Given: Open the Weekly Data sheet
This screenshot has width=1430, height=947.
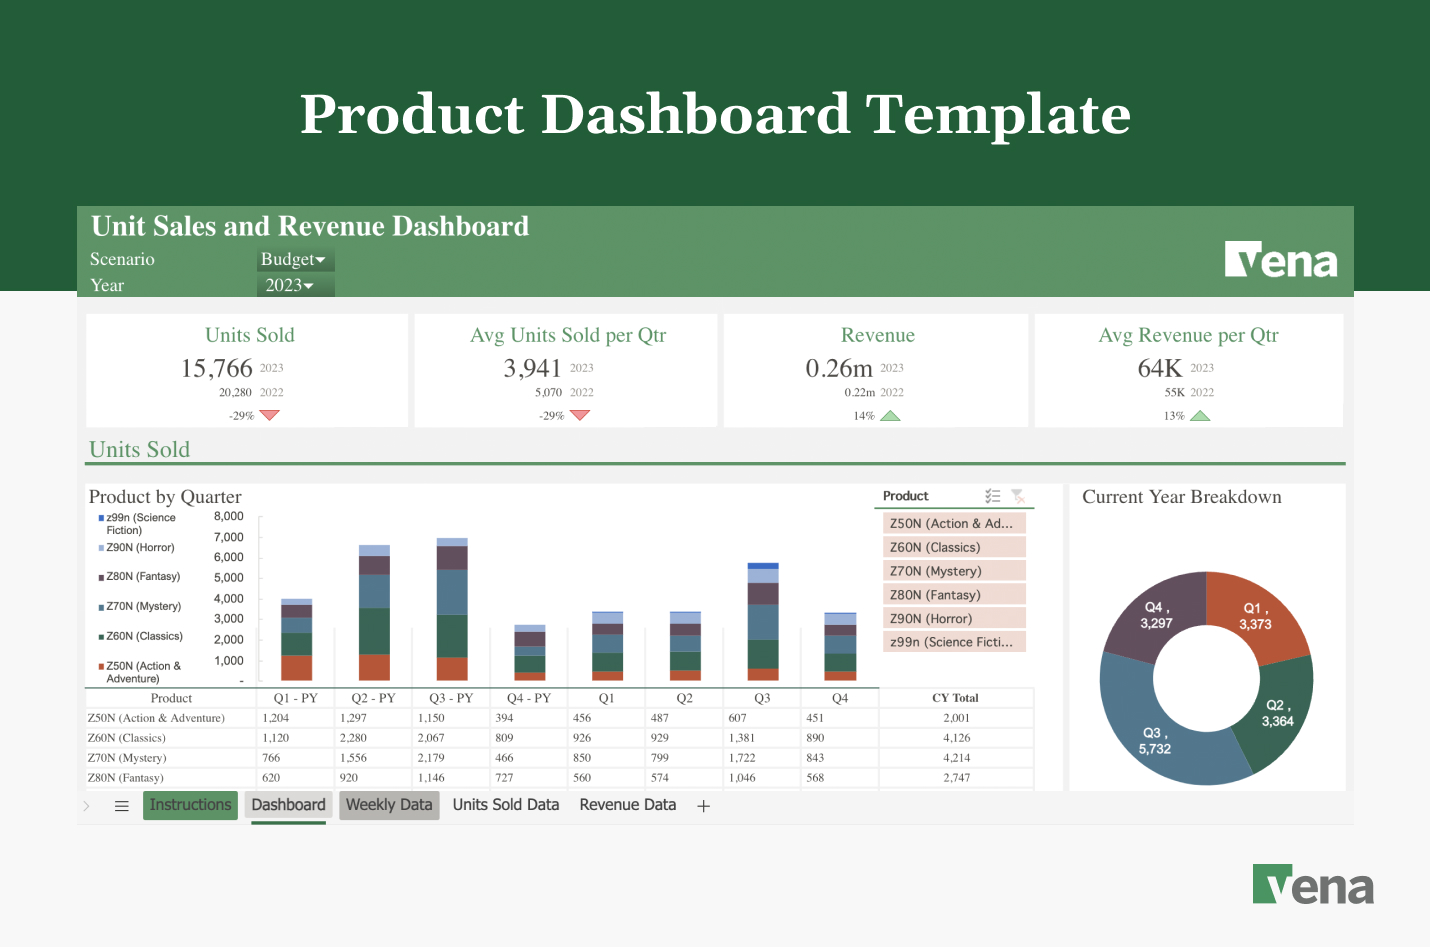Looking at the screenshot, I should tap(389, 805).
